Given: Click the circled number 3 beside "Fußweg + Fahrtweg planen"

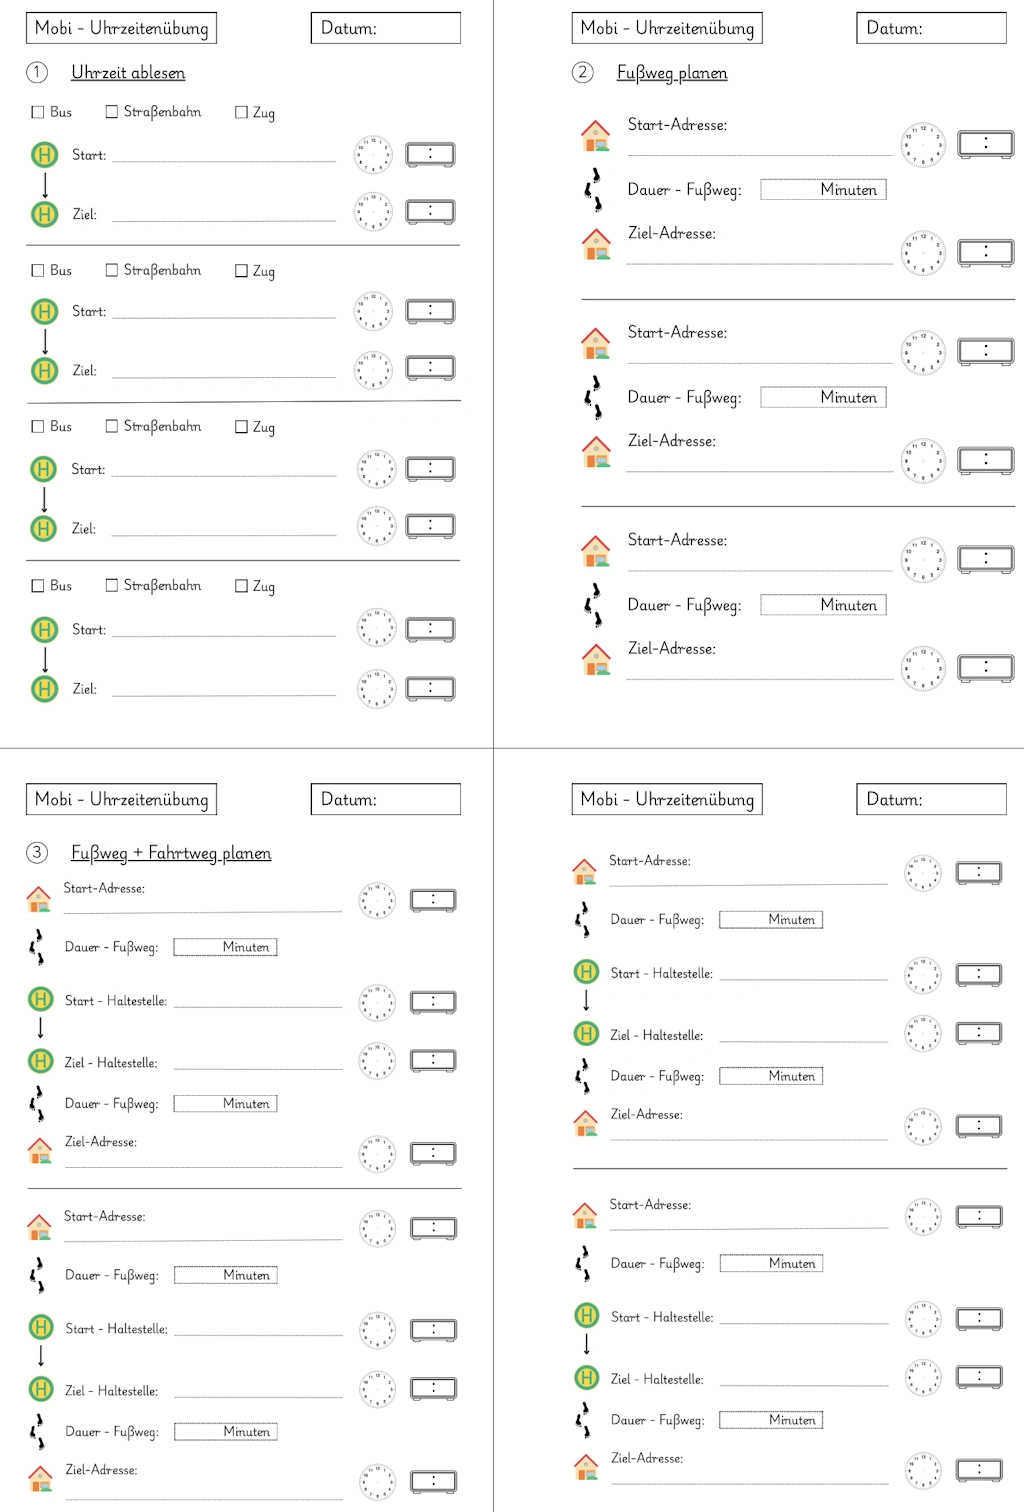Looking at the screenshot, I should (x=37, y=852).
